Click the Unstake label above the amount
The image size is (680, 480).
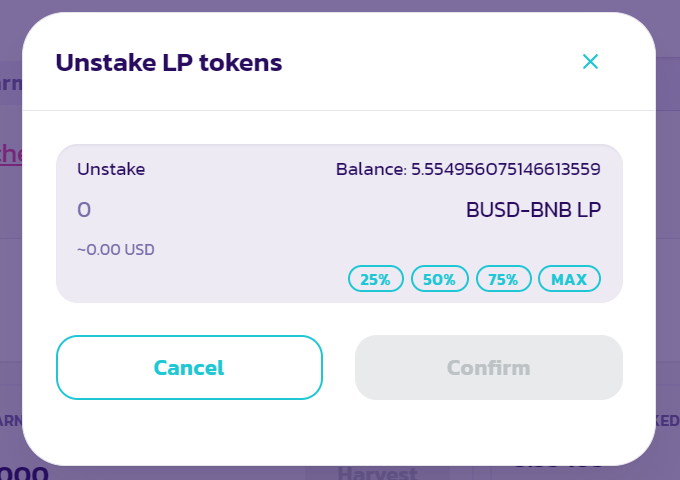(x=111, y=169)
